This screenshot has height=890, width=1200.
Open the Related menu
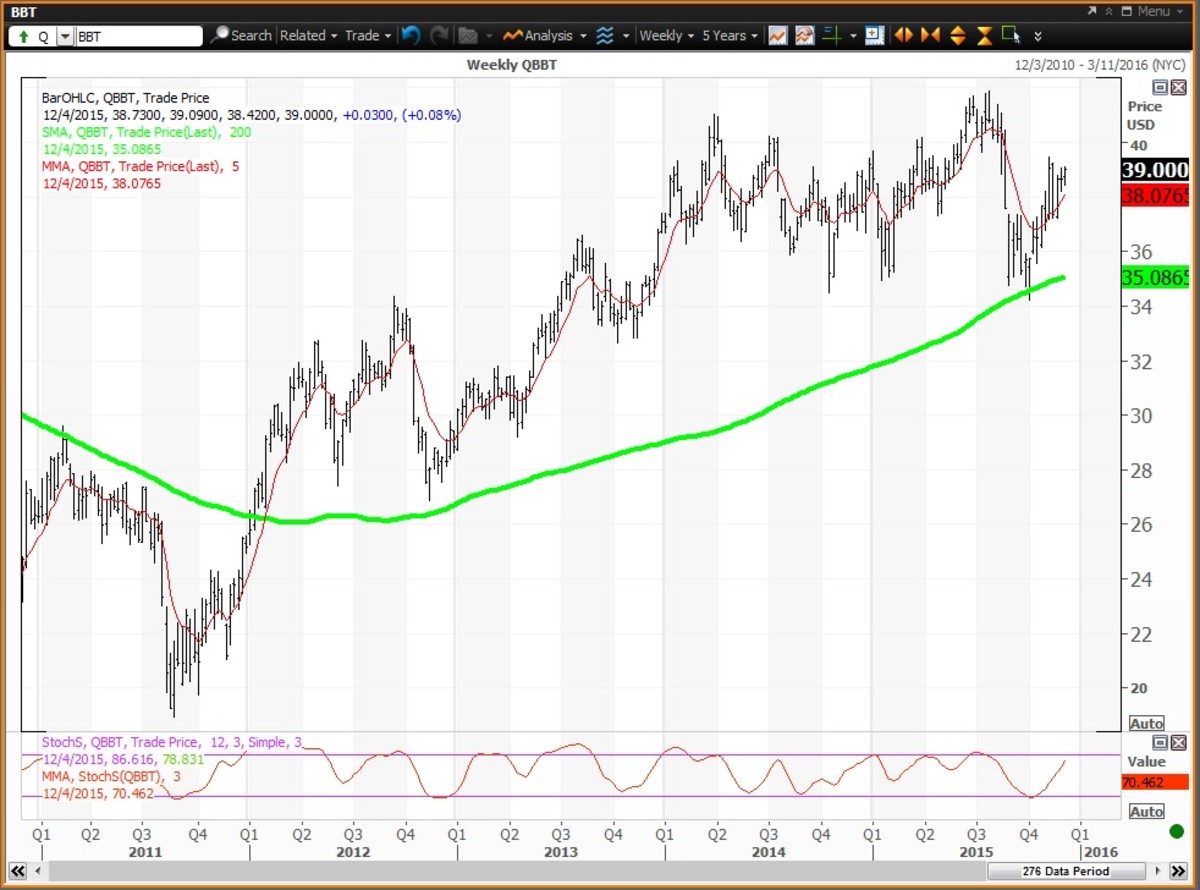point(308,35)
